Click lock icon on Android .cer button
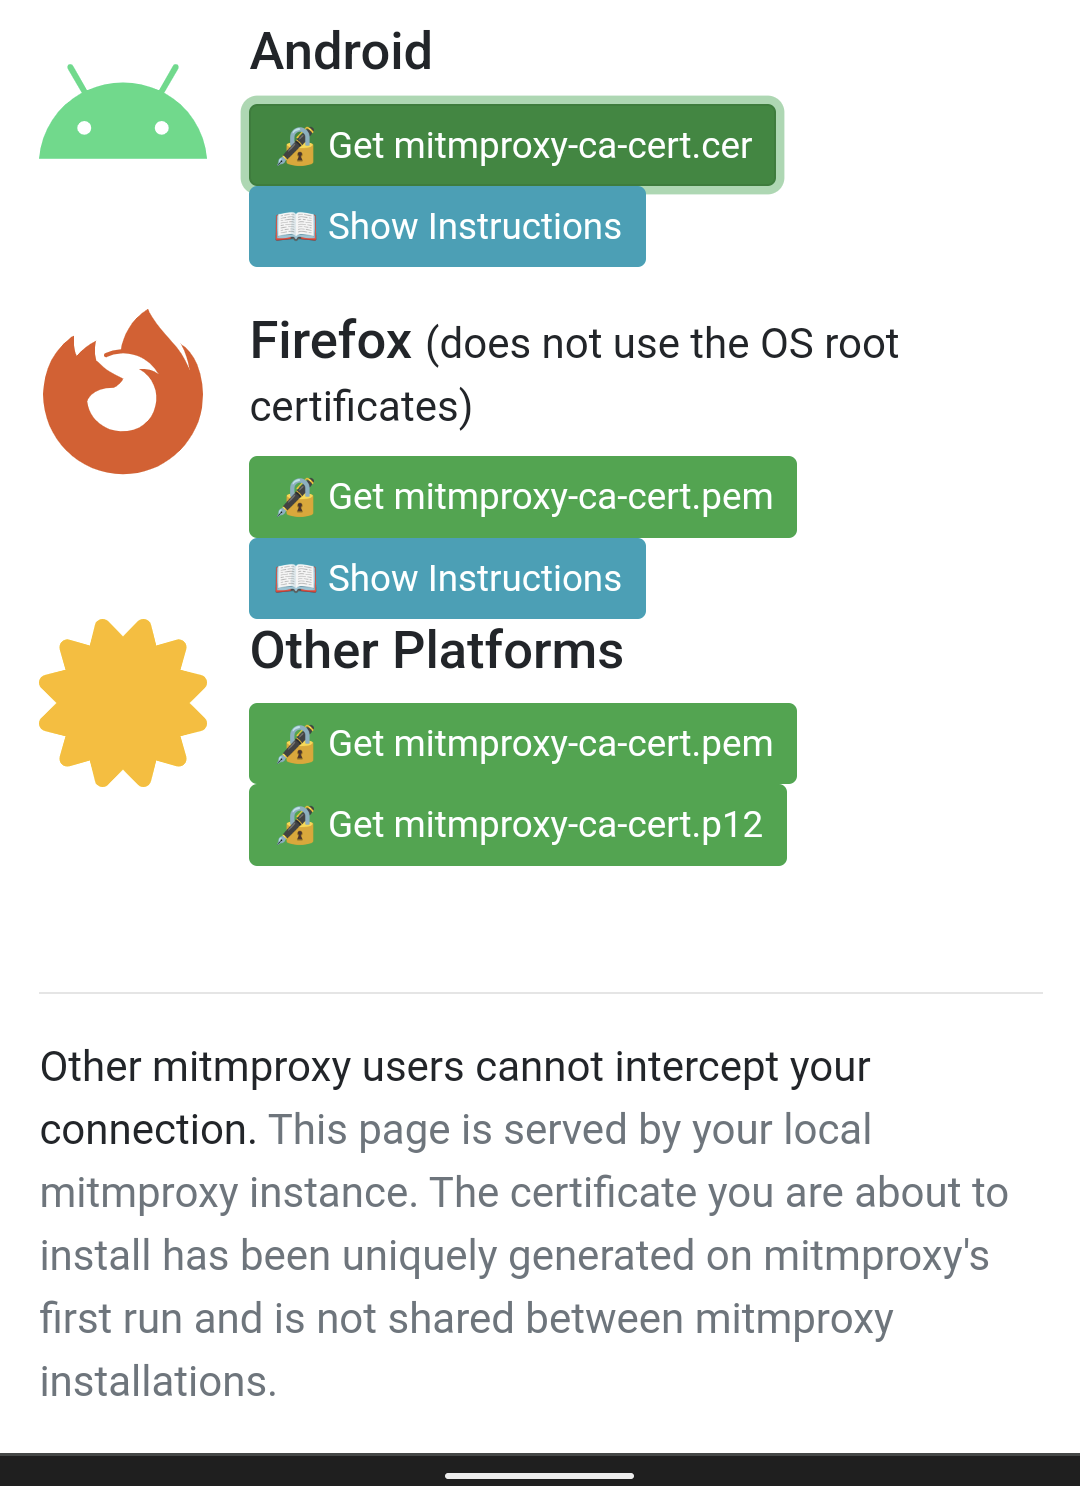The width and height of the screenshot is (1080, 1486). [x=296, y=146]
